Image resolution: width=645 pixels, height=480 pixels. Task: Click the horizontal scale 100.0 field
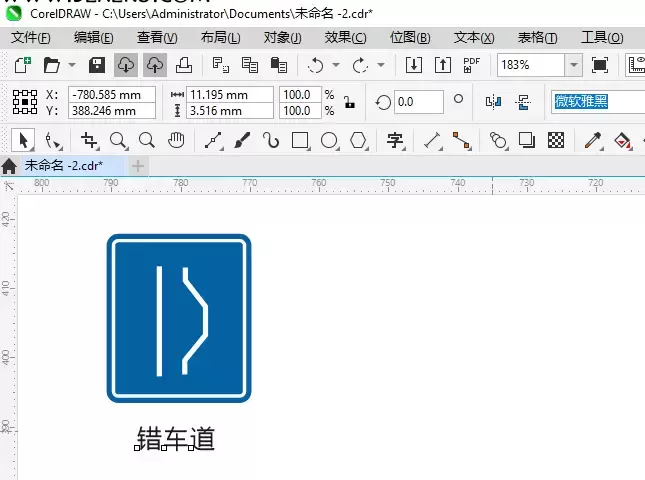[x=300, y=95]
